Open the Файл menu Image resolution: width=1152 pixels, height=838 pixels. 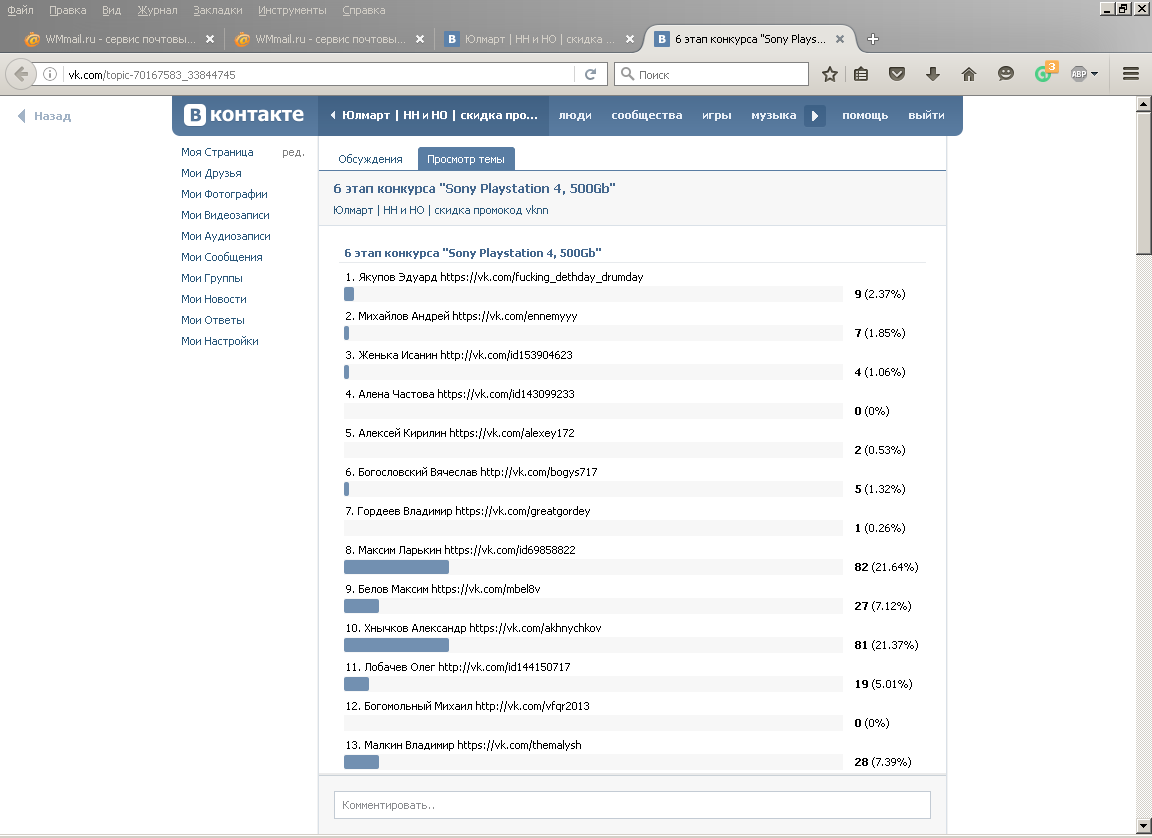tap(20, 10)
